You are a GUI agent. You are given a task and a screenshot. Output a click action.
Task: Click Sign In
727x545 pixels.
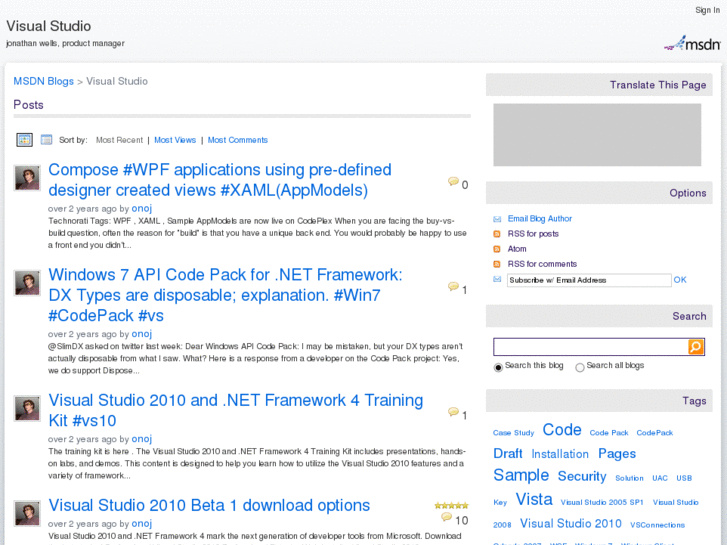[x=707, y=10]
